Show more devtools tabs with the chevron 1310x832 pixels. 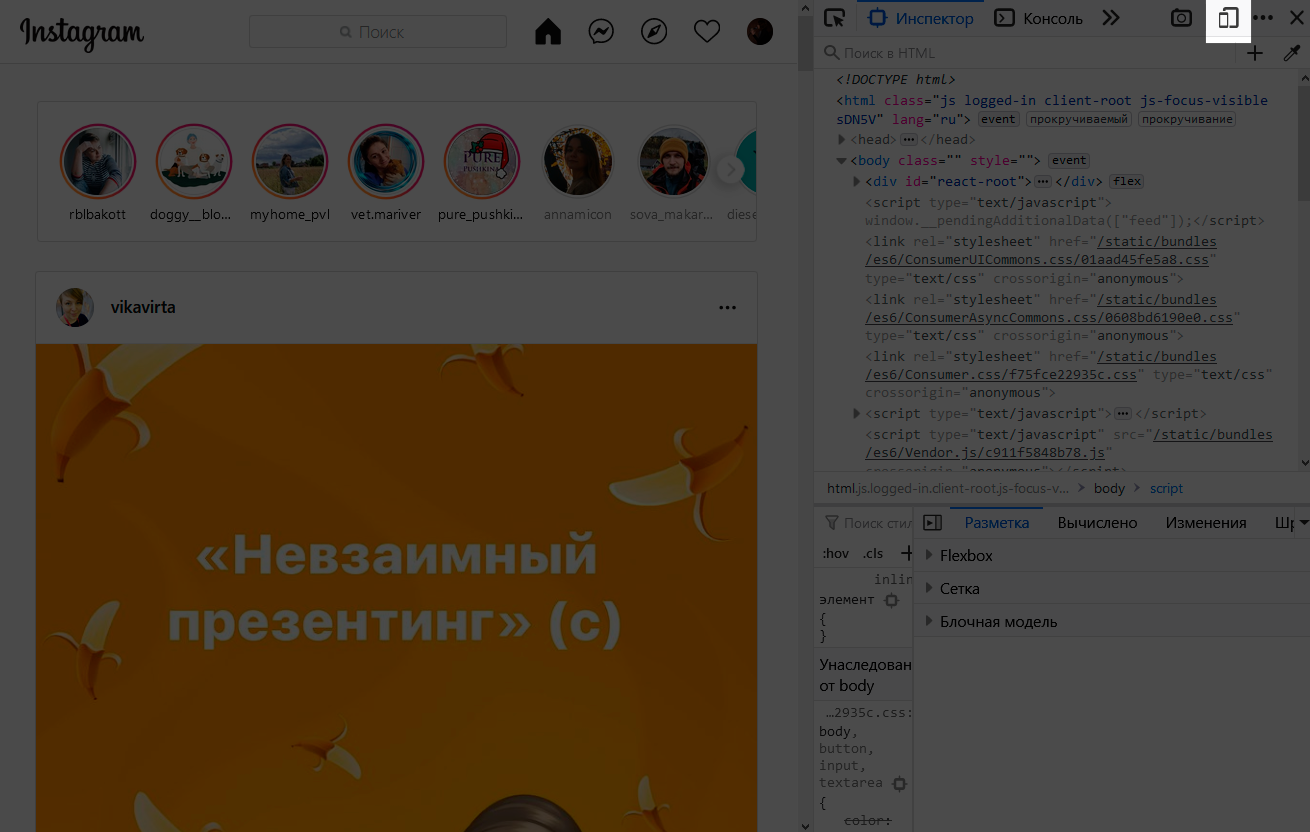(1110, 18)
